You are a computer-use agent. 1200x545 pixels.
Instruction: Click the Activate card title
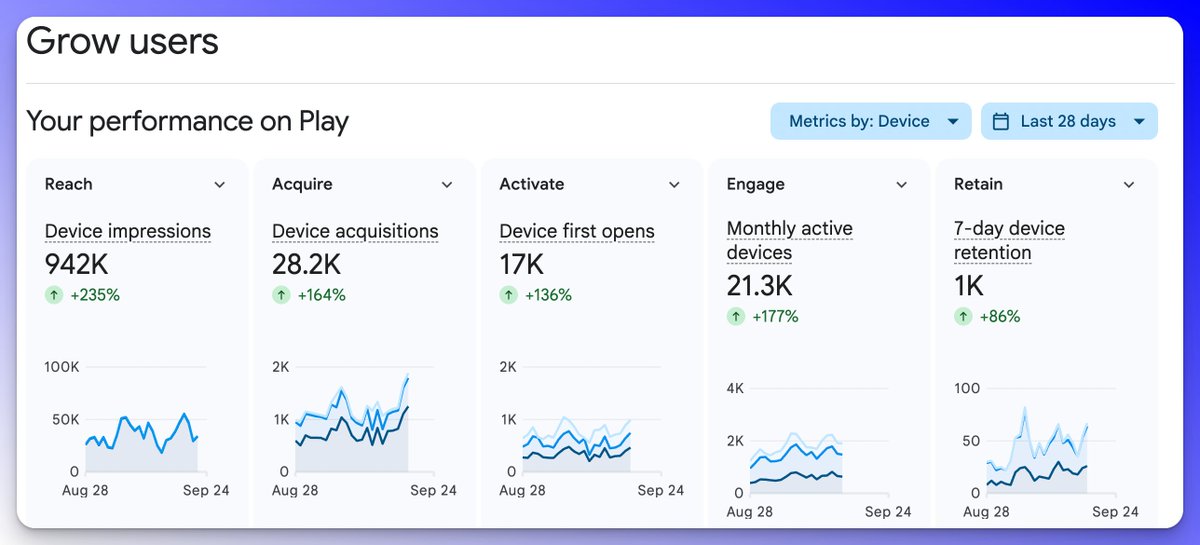tap(532, 184)
